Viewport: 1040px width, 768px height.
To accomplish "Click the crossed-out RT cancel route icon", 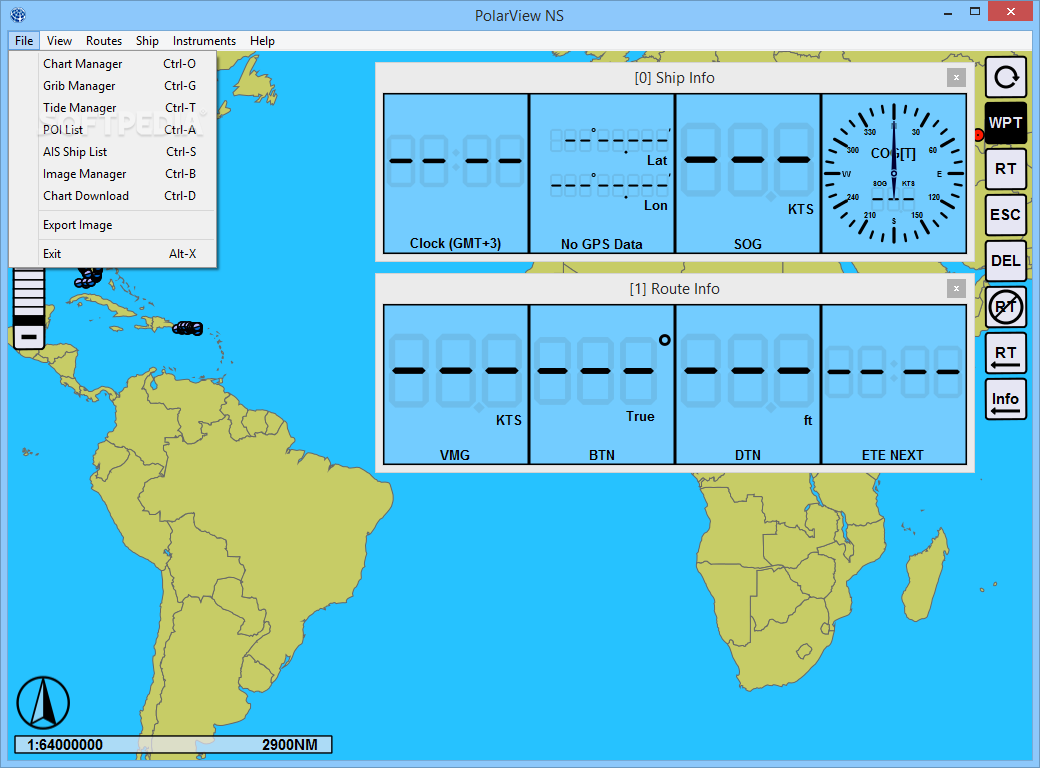I will pyautogui.click(x=1006, y=307).
